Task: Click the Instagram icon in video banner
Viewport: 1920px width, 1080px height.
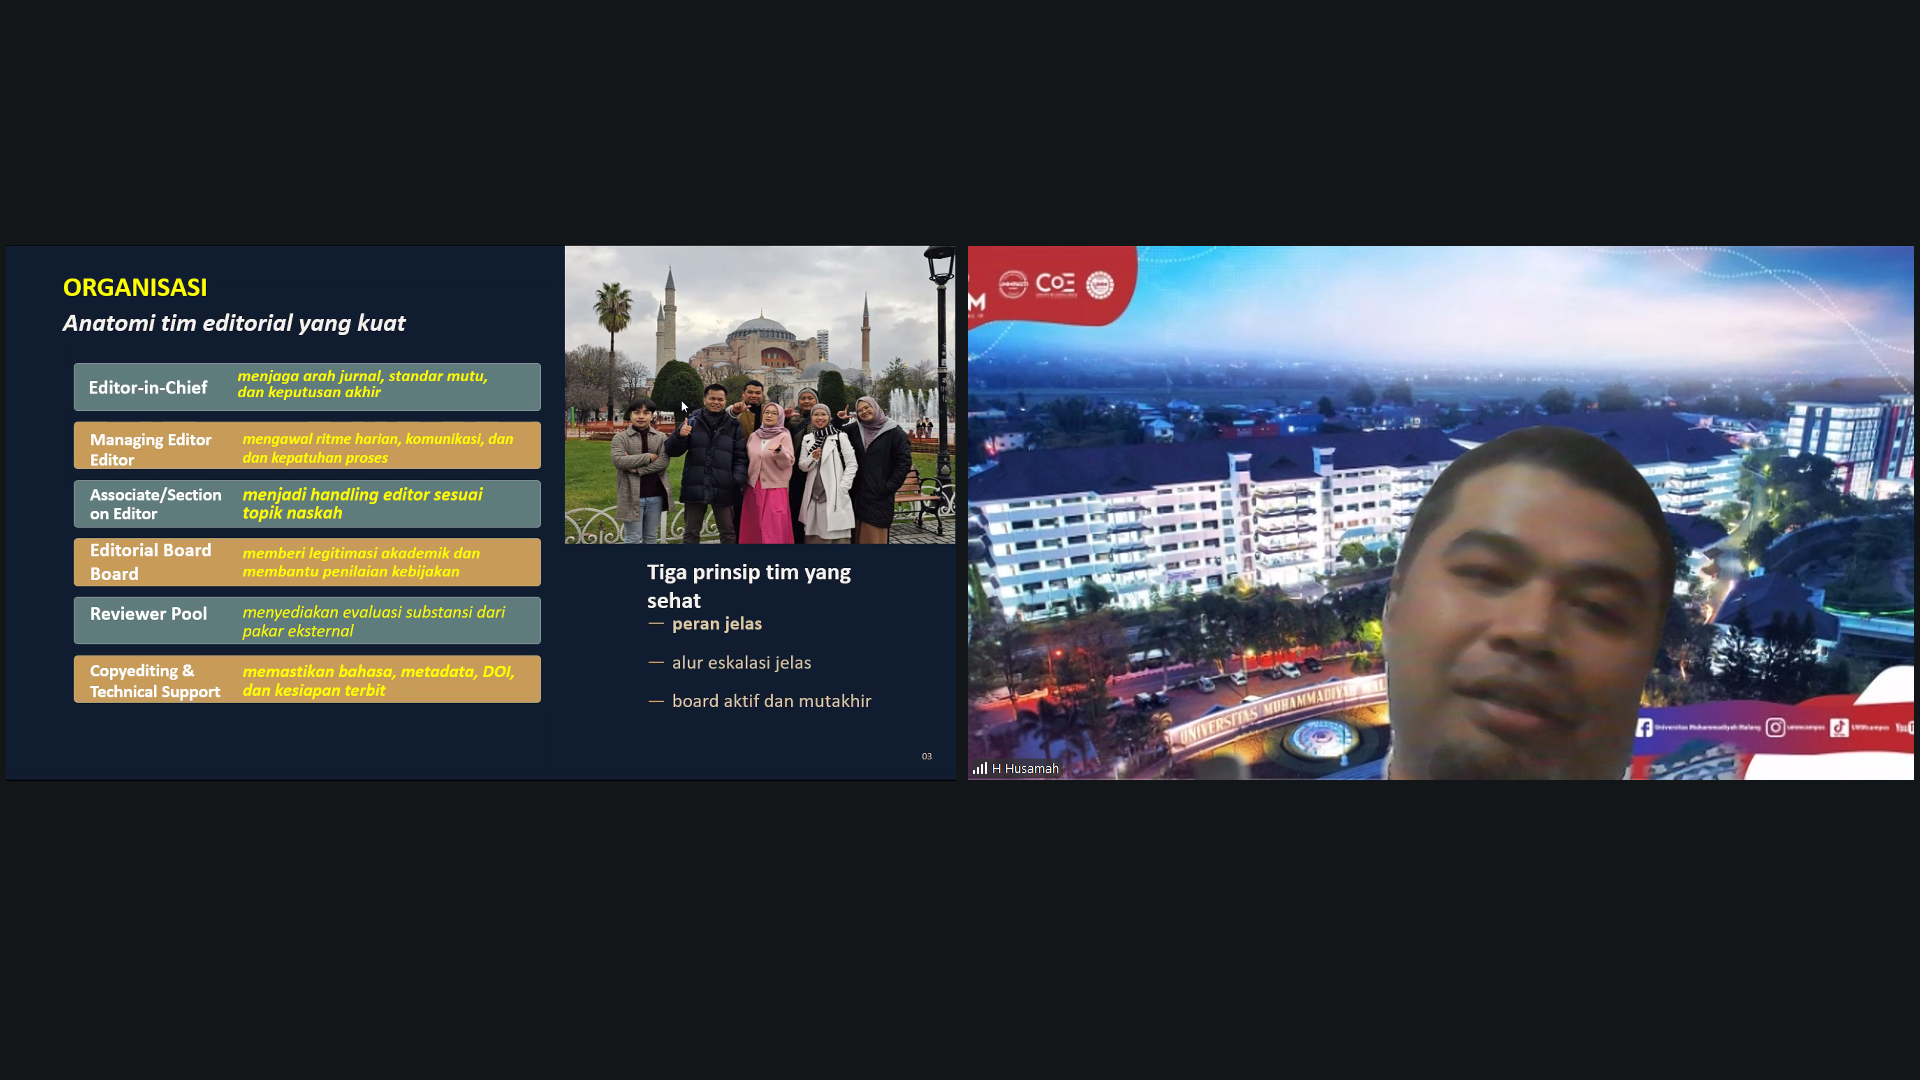Action: tap(1775, 727)
